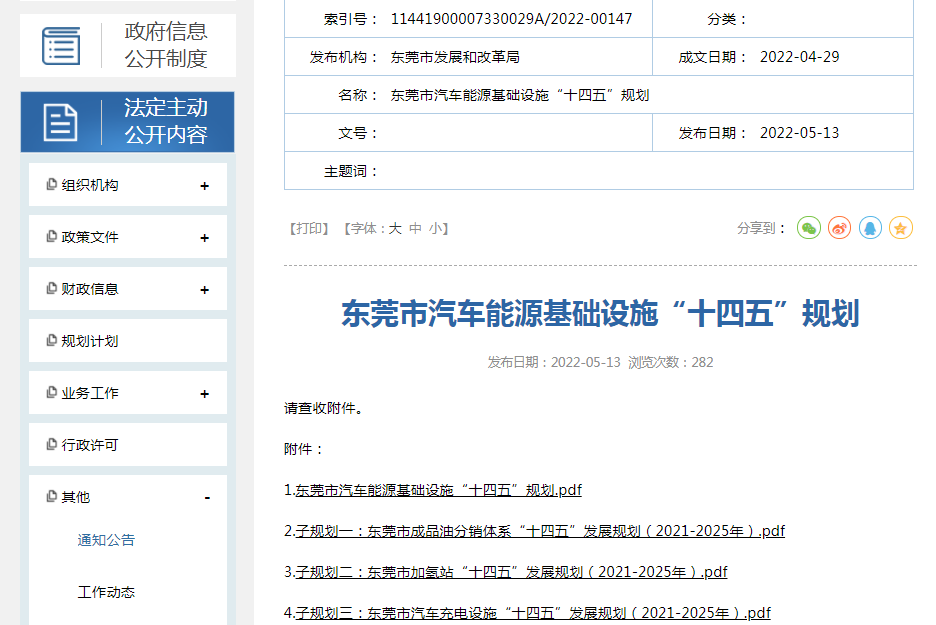Open attachment 1: 东莞市汽车能源基础设施“十四五”规划.pdf
This screenshot has height=625, width=936.
(440, 490)
